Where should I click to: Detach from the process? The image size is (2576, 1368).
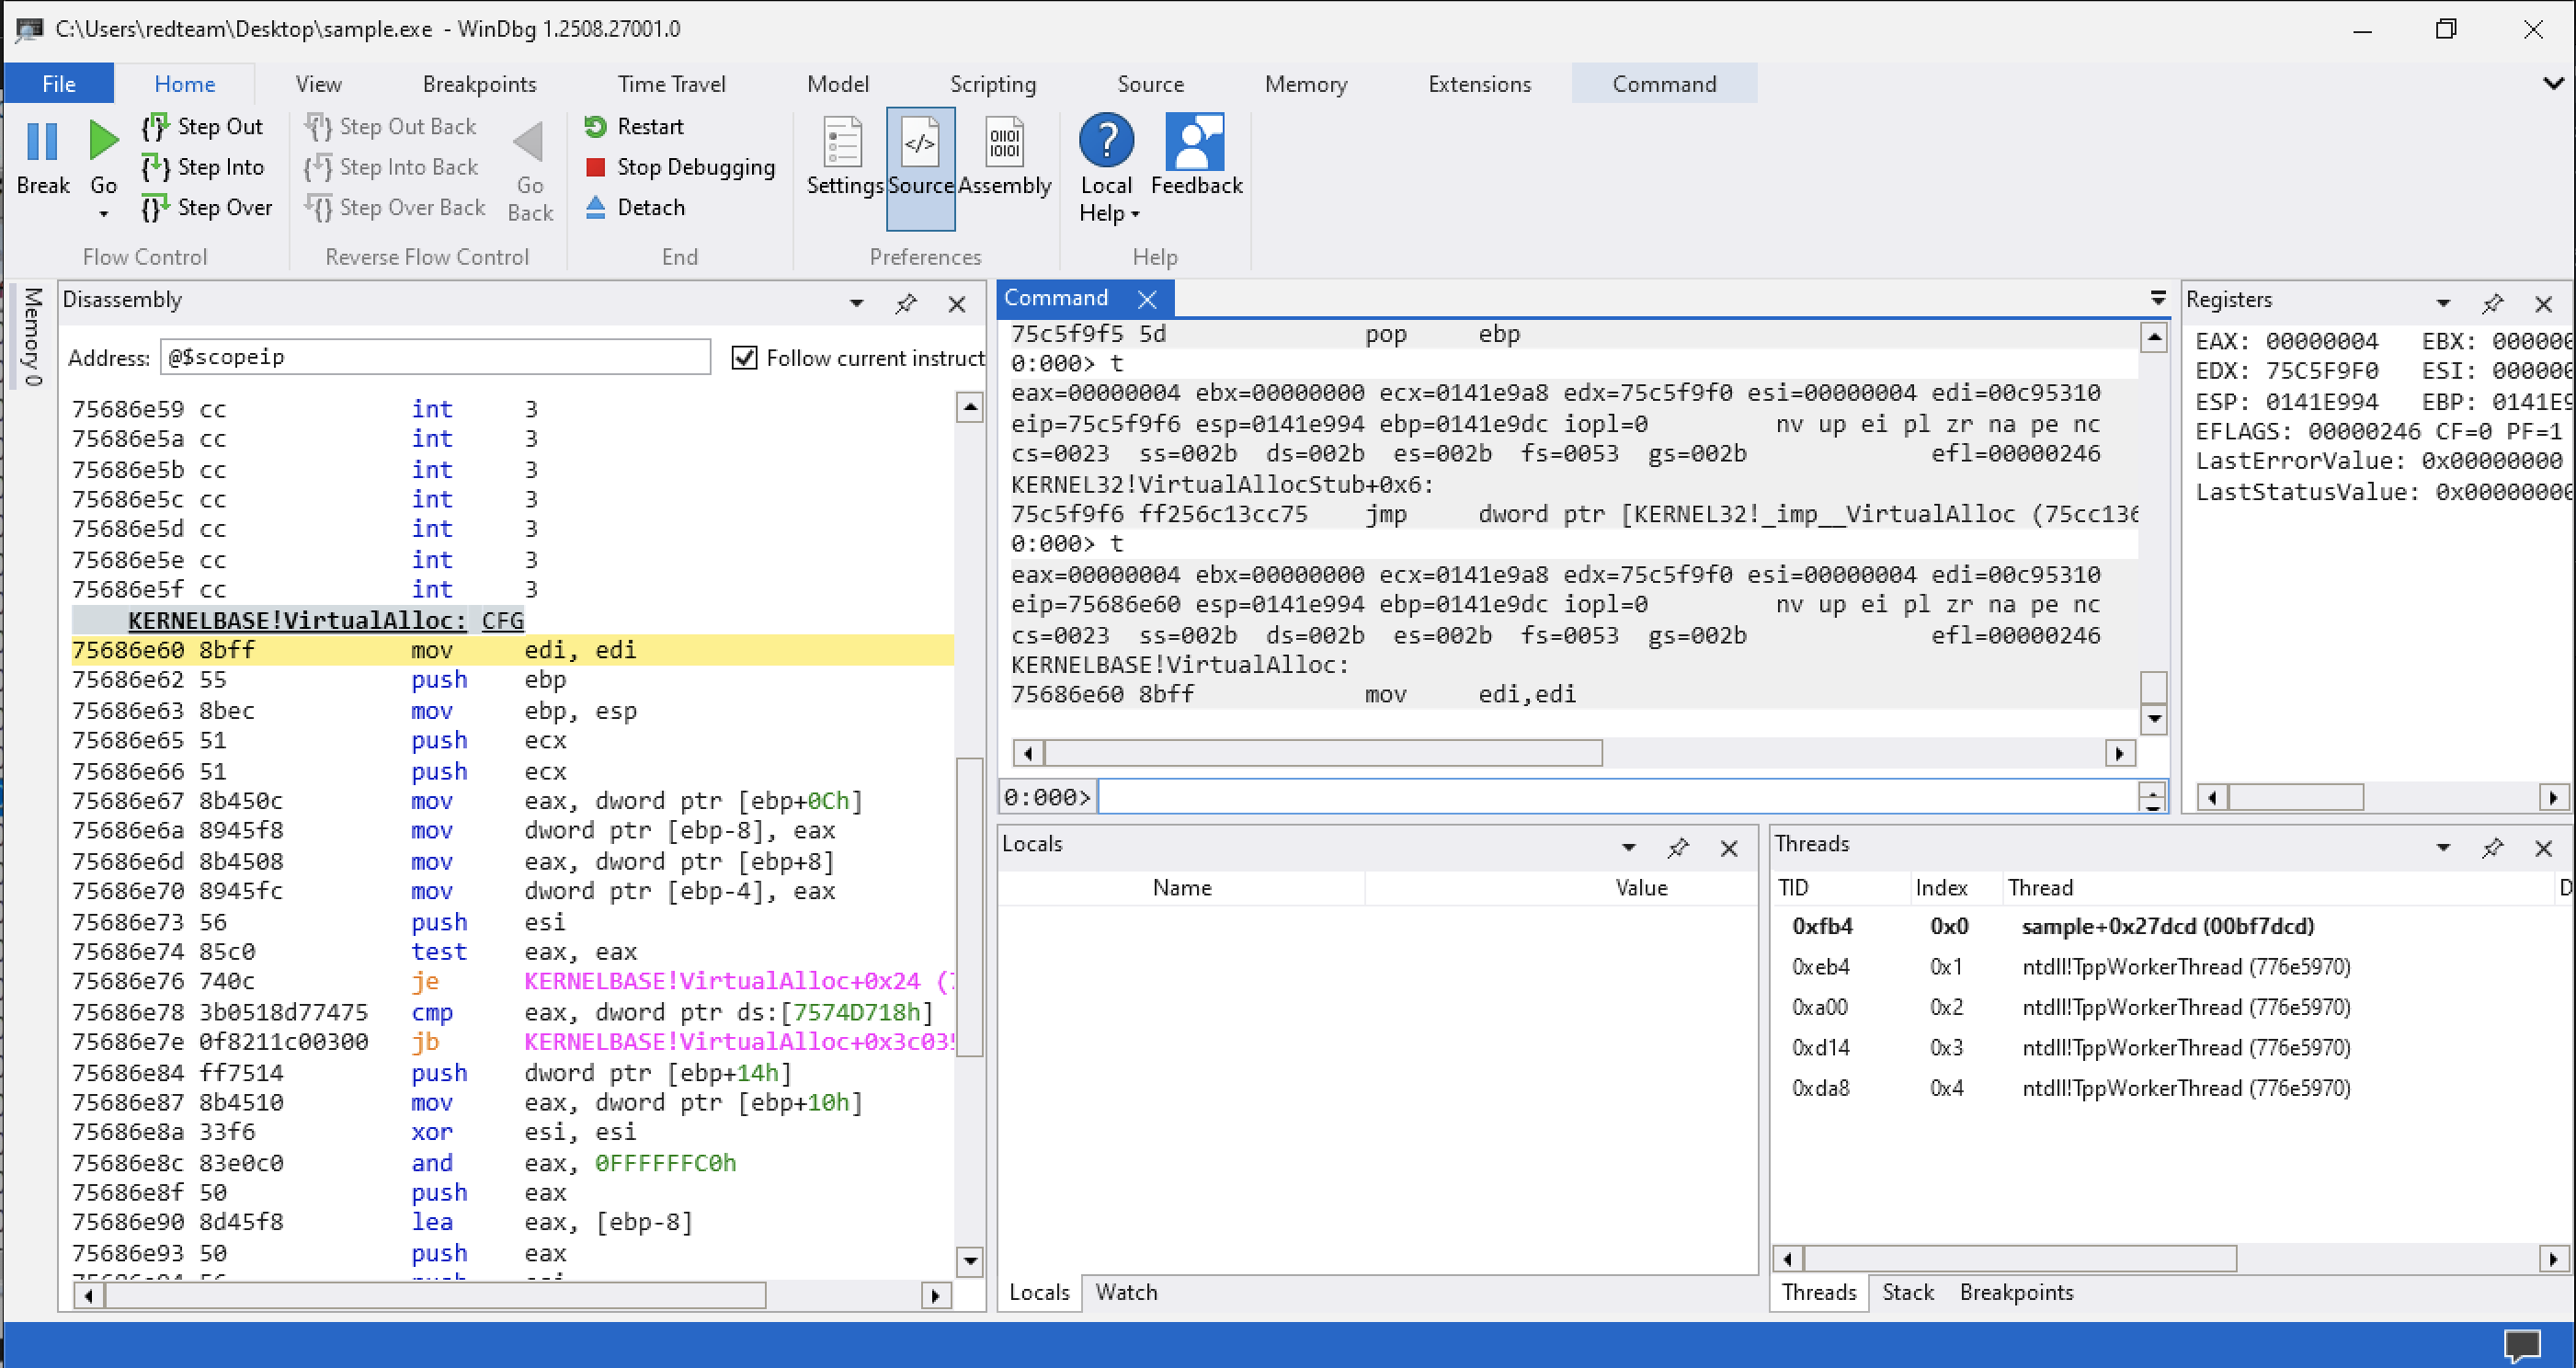[x=636, y=207]
